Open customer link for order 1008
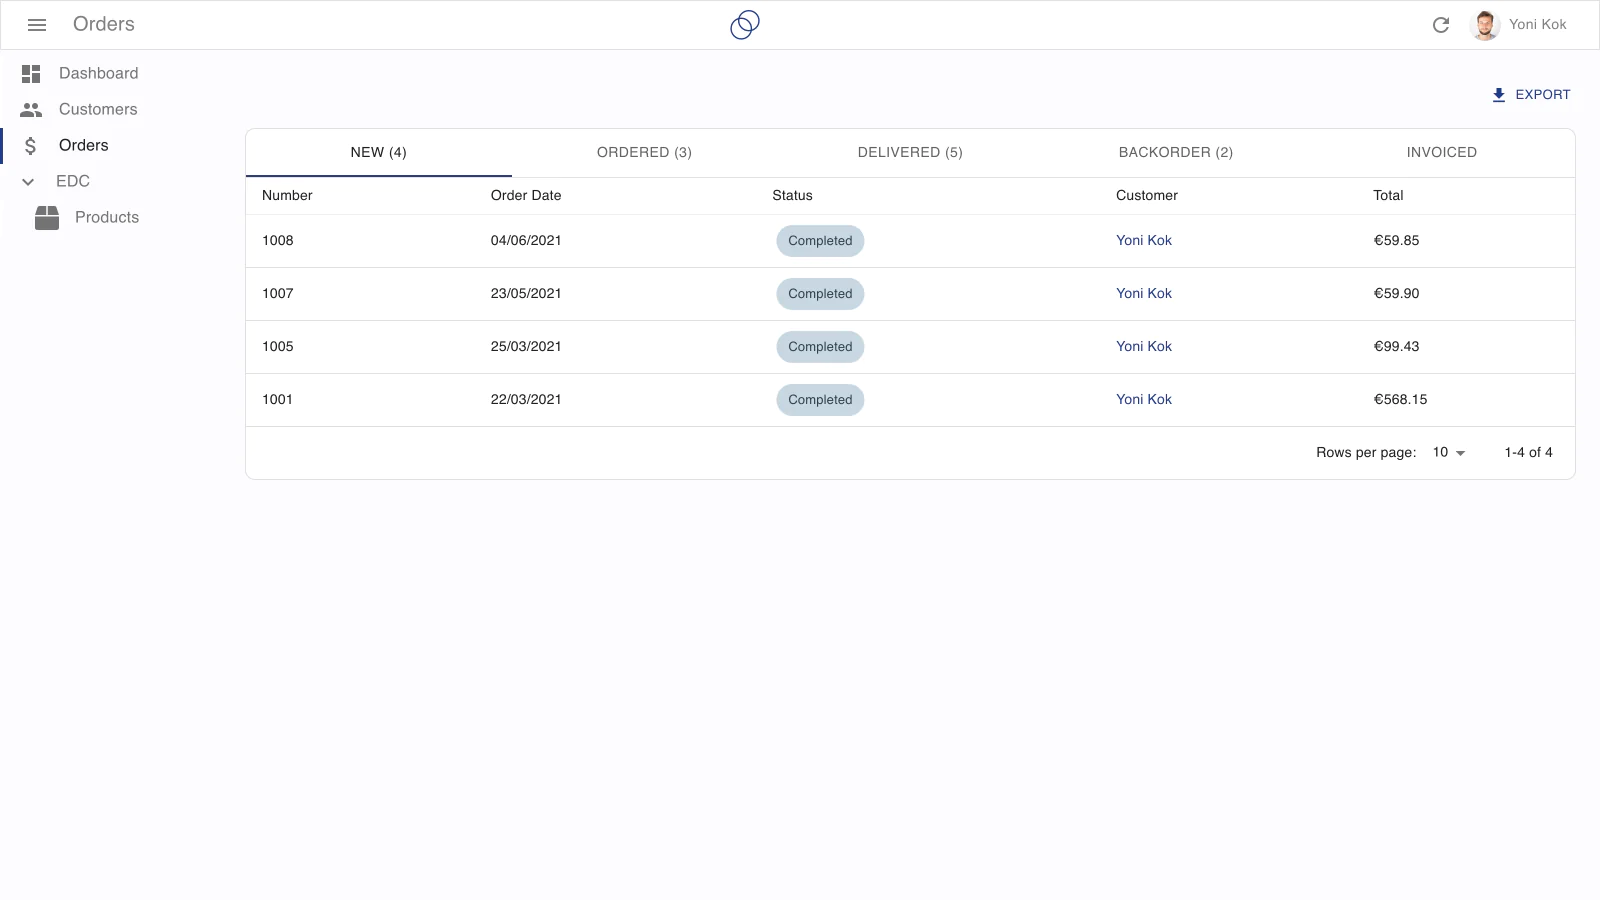Image resolution: width=1600 pixels, height=900 pixels. [1143, 241]
